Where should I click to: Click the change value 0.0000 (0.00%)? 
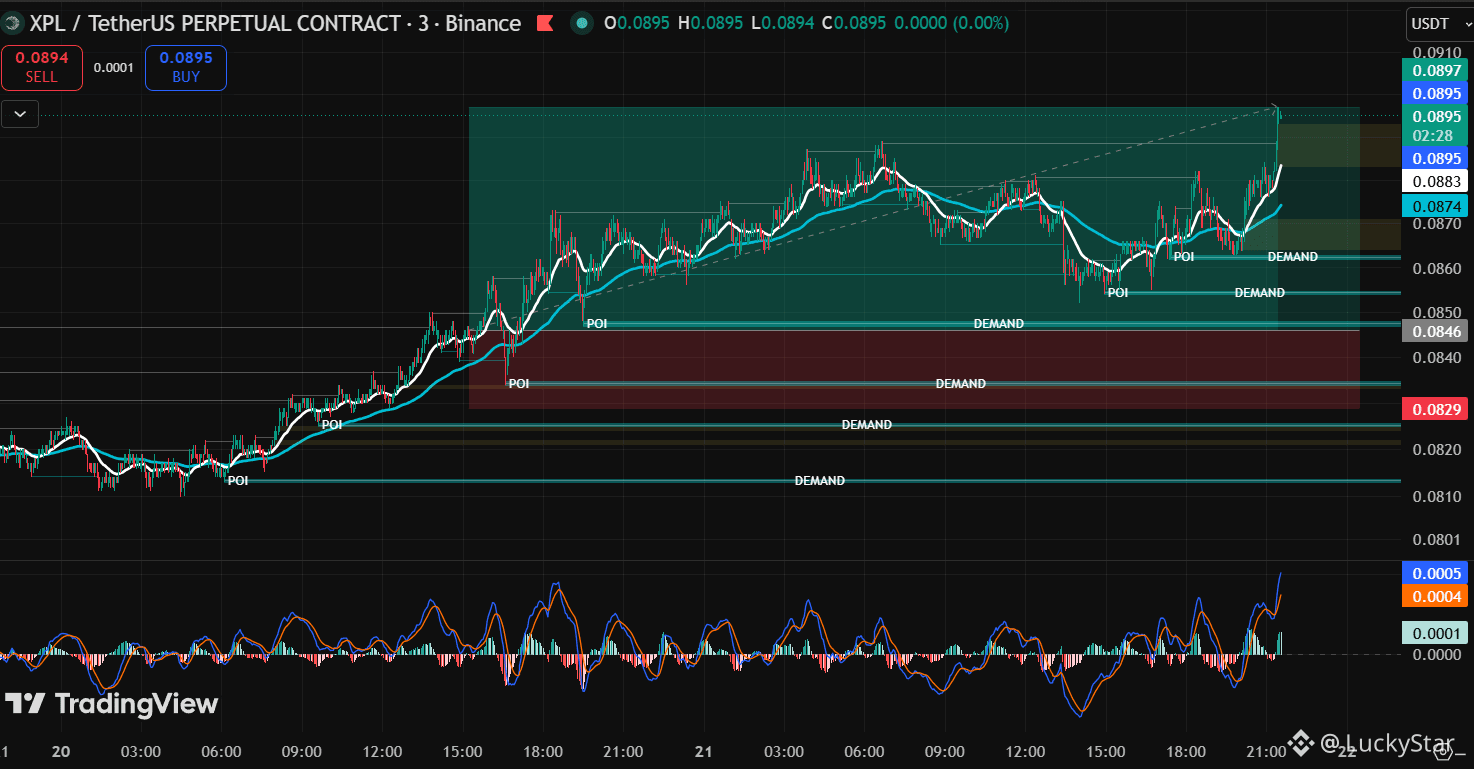click(950, 23)
